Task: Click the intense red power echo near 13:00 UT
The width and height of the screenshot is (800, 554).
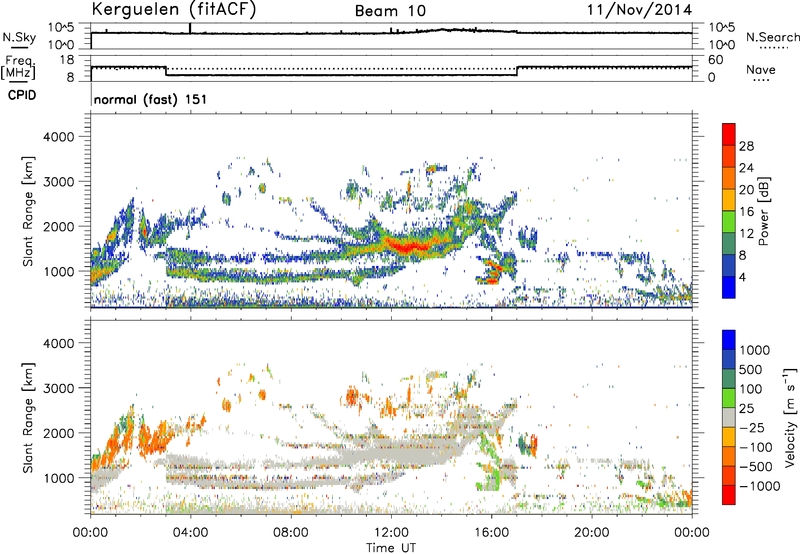Action: pos(408,247)
